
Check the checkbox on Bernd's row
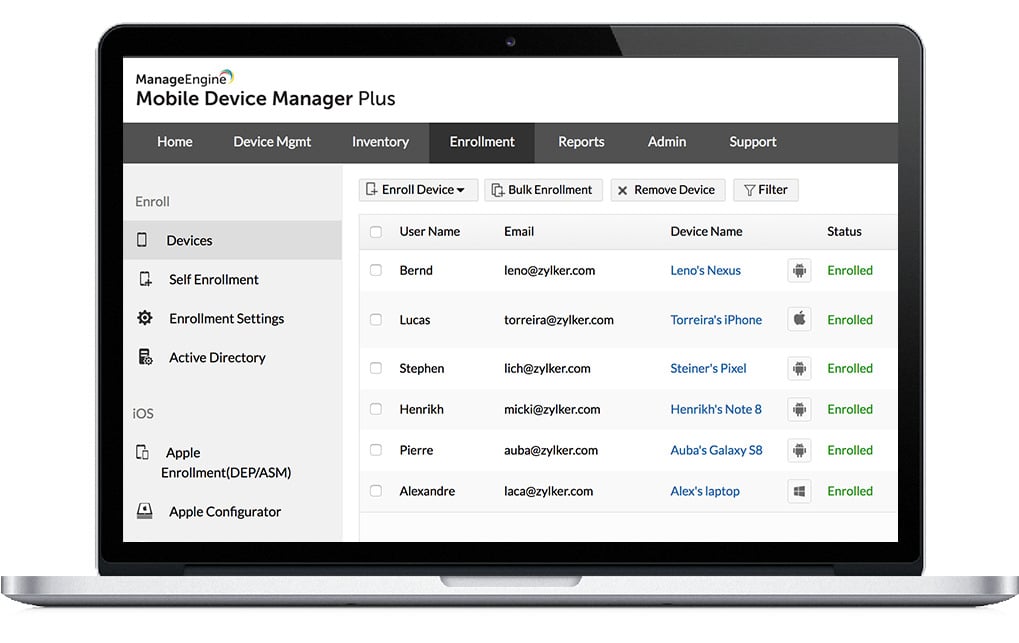point(375,270)
